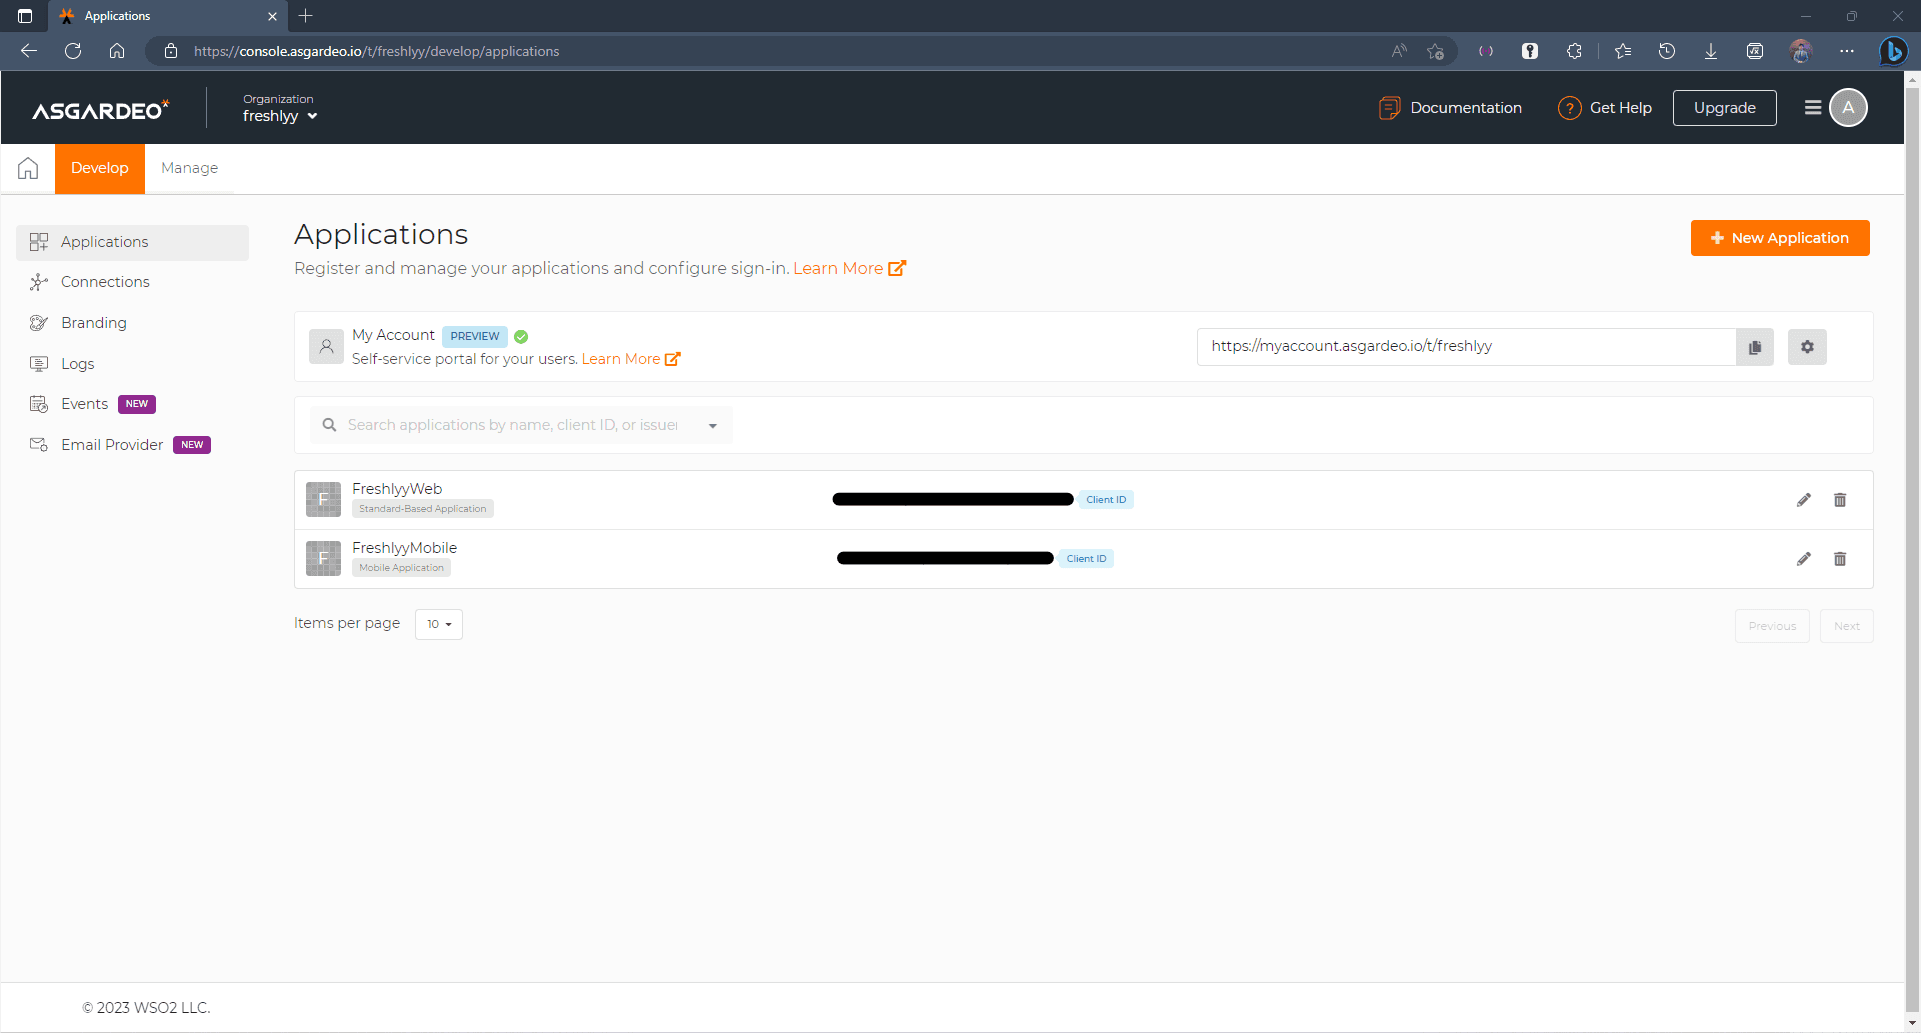
Task: Close the Applications browser tab
Action: (x=272, y=16)
